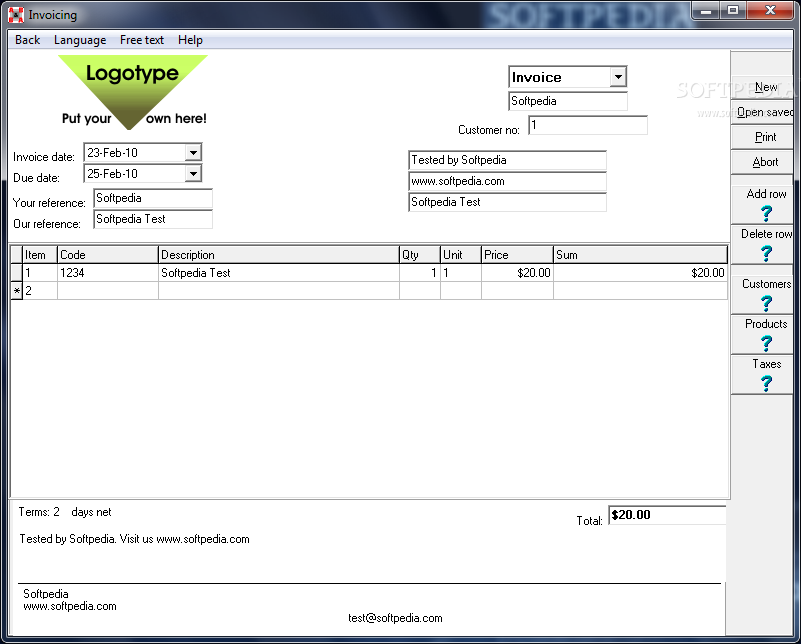The height and width of the screenshot is (644, 801).
Task: Click the Tested by Softpedia address field
Action: [507, 160]
